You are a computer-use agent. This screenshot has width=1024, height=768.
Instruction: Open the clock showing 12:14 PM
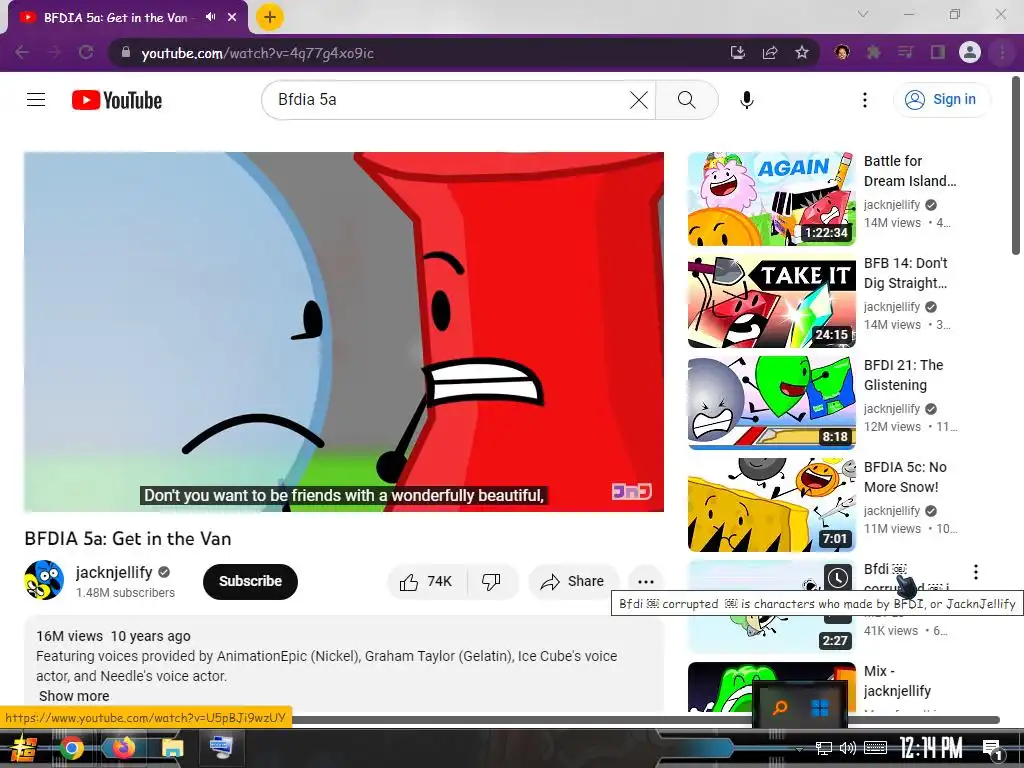click(x=931, y=748)
